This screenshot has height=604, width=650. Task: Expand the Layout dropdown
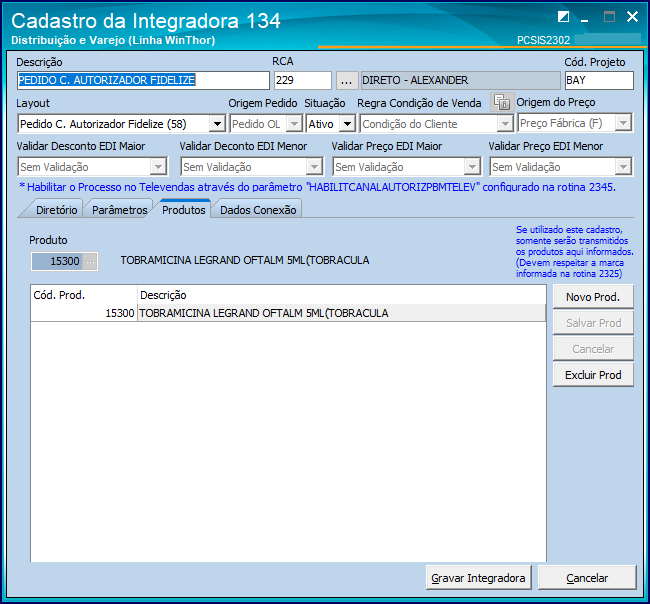pyautogui.click(x=217, y=124)
